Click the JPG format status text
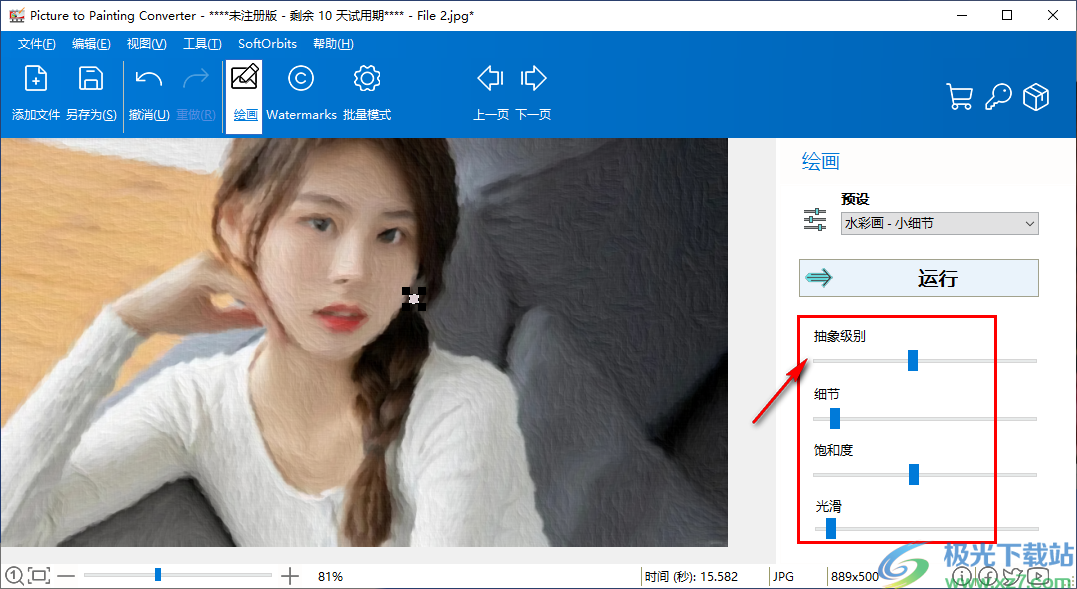Image resolution: width=1077 pixels, height=589 pixels. tap(784, 576)
